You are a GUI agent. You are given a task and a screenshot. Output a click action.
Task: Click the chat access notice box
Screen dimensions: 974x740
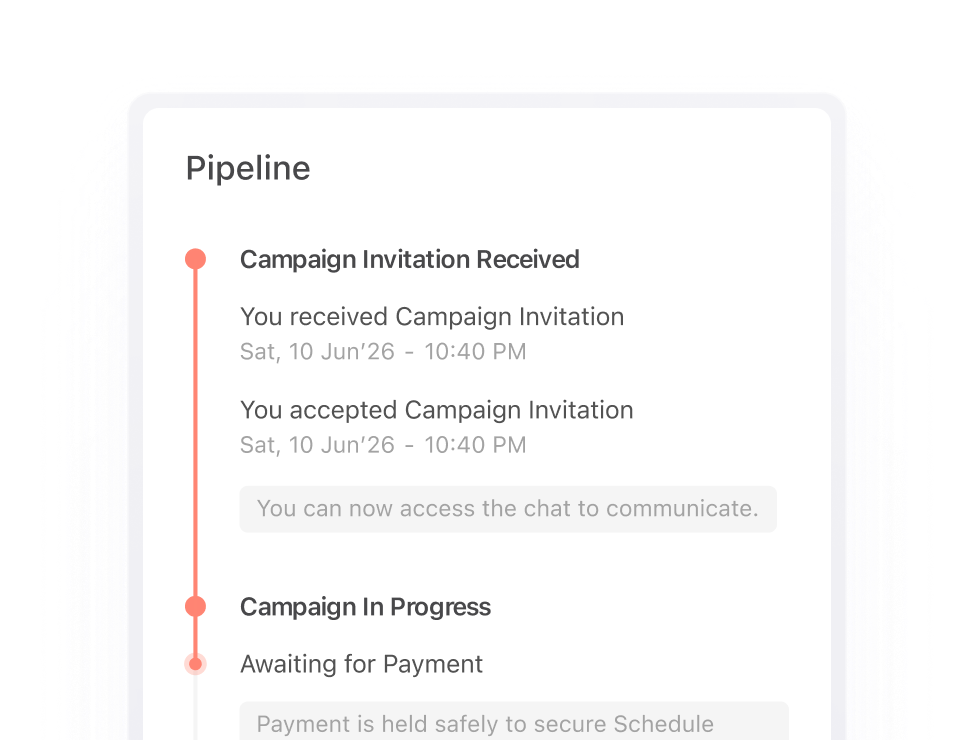(x=508, y=509)
